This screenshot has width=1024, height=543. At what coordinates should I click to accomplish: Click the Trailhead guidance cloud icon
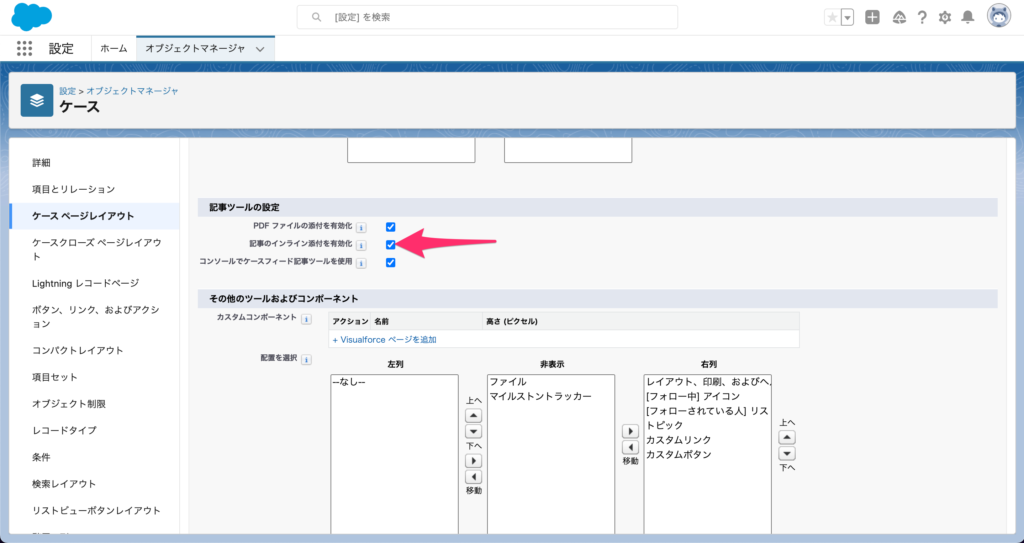899,18
